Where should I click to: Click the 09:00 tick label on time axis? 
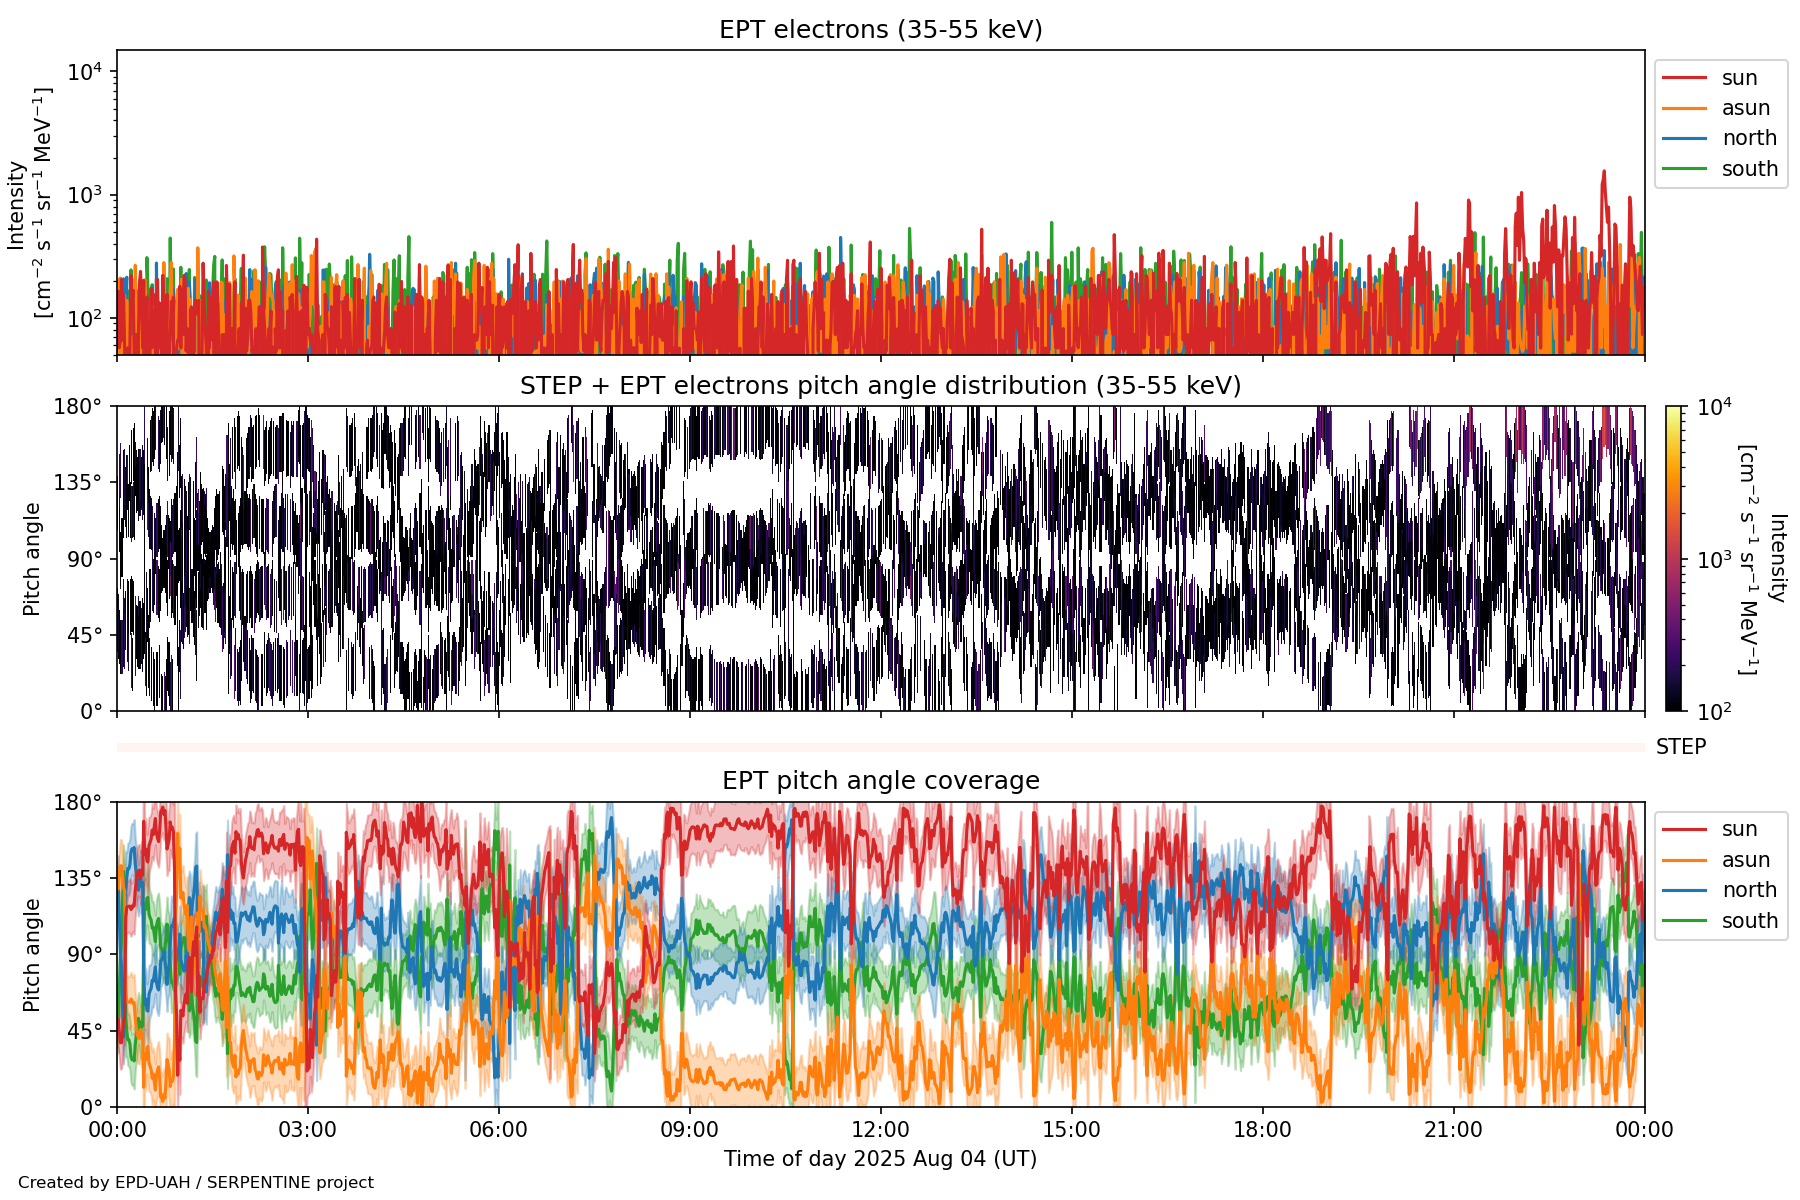point(689,1130)
